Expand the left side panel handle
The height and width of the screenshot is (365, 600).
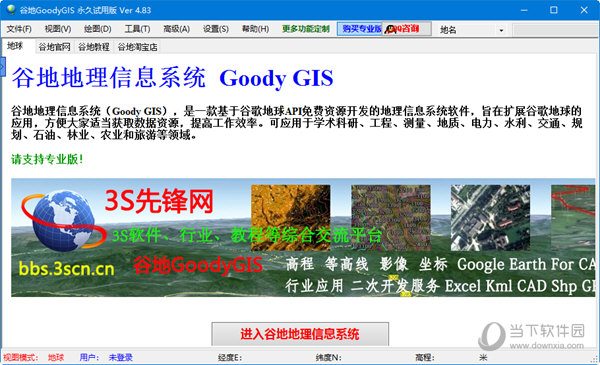[x=3, y=67]
